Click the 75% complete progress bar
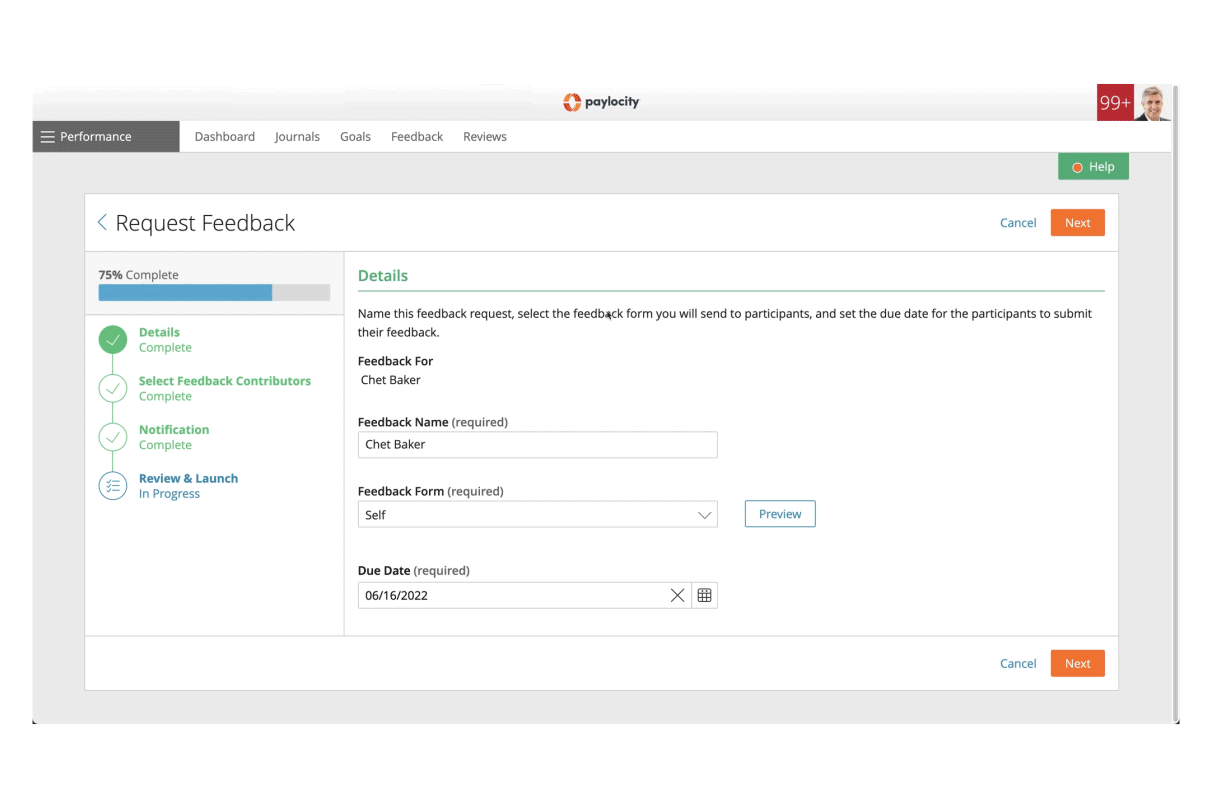The height and width of the screenshot is (806, 1208). pos(214,292)
